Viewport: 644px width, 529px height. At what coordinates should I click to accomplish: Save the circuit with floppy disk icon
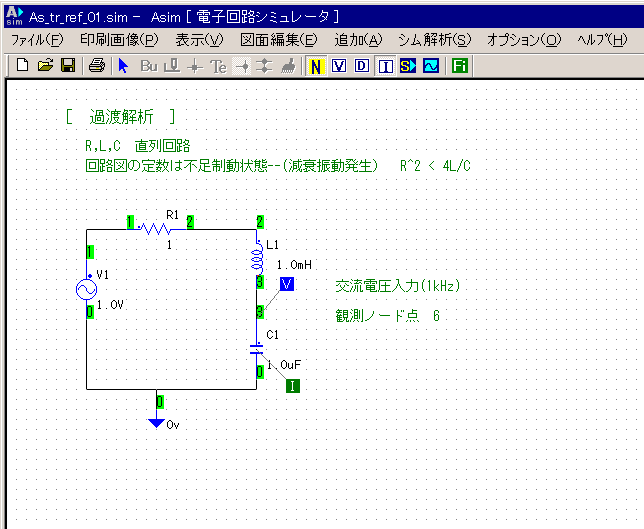coord(68,65)
